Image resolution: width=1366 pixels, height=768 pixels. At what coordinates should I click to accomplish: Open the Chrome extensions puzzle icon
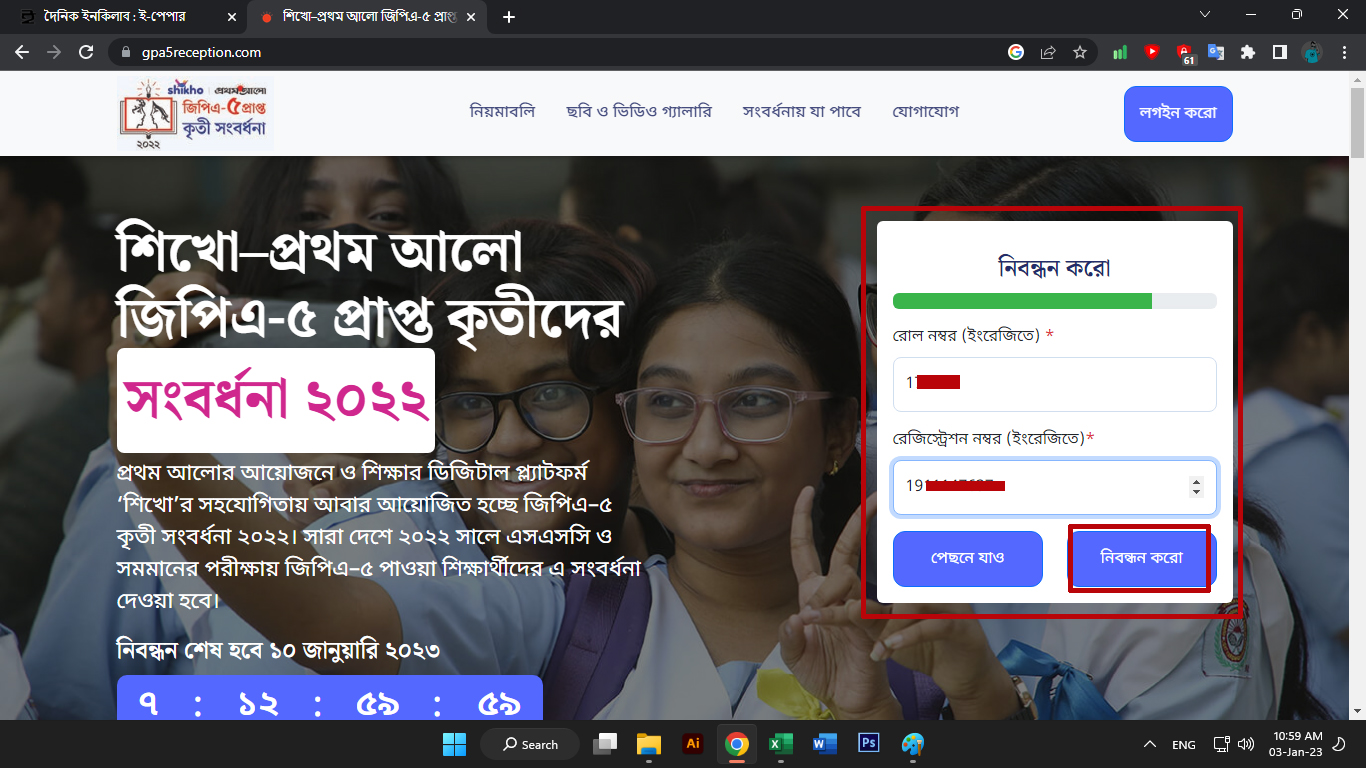coord(1247,52)
